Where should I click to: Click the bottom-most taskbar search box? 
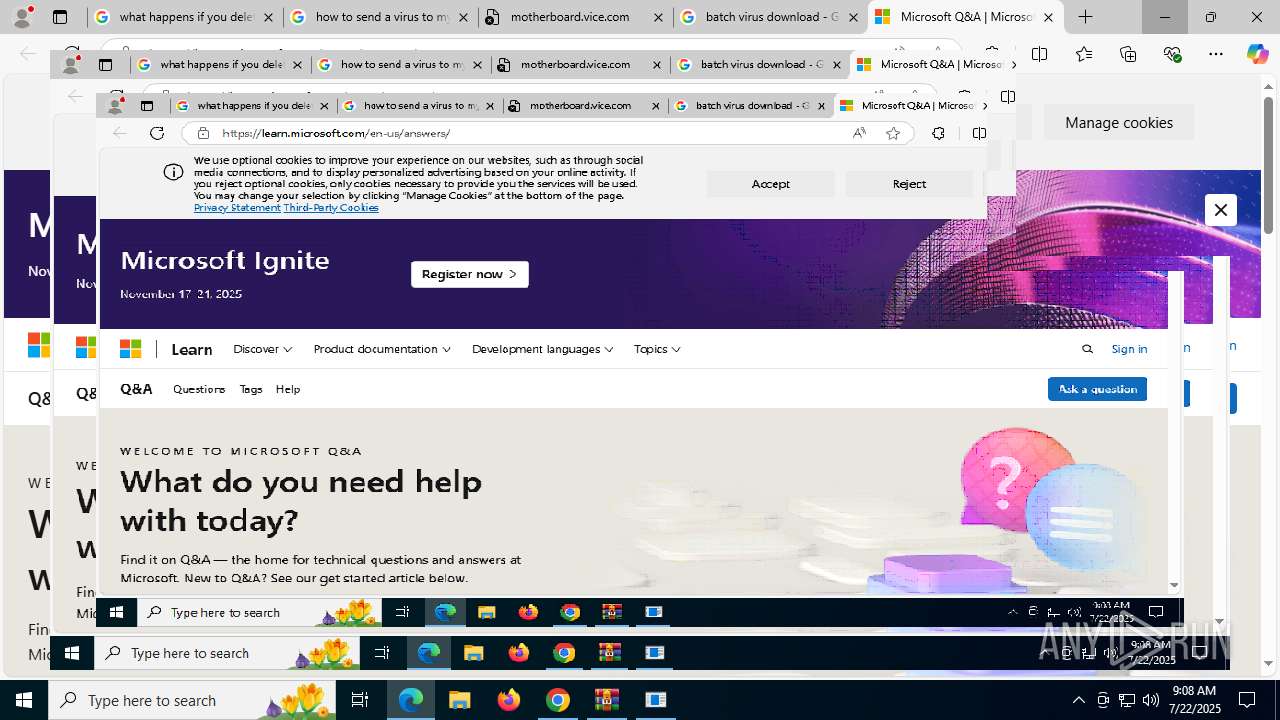[193, 700]
